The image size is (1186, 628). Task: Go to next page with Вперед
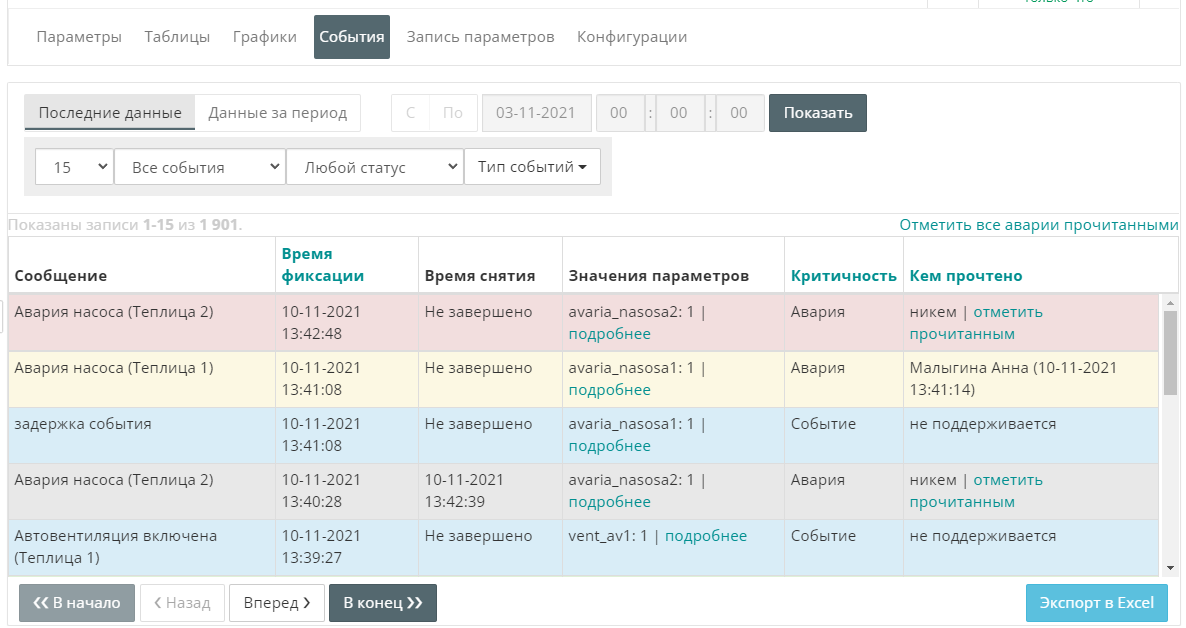pyautogui.click(x=277, y=603)
